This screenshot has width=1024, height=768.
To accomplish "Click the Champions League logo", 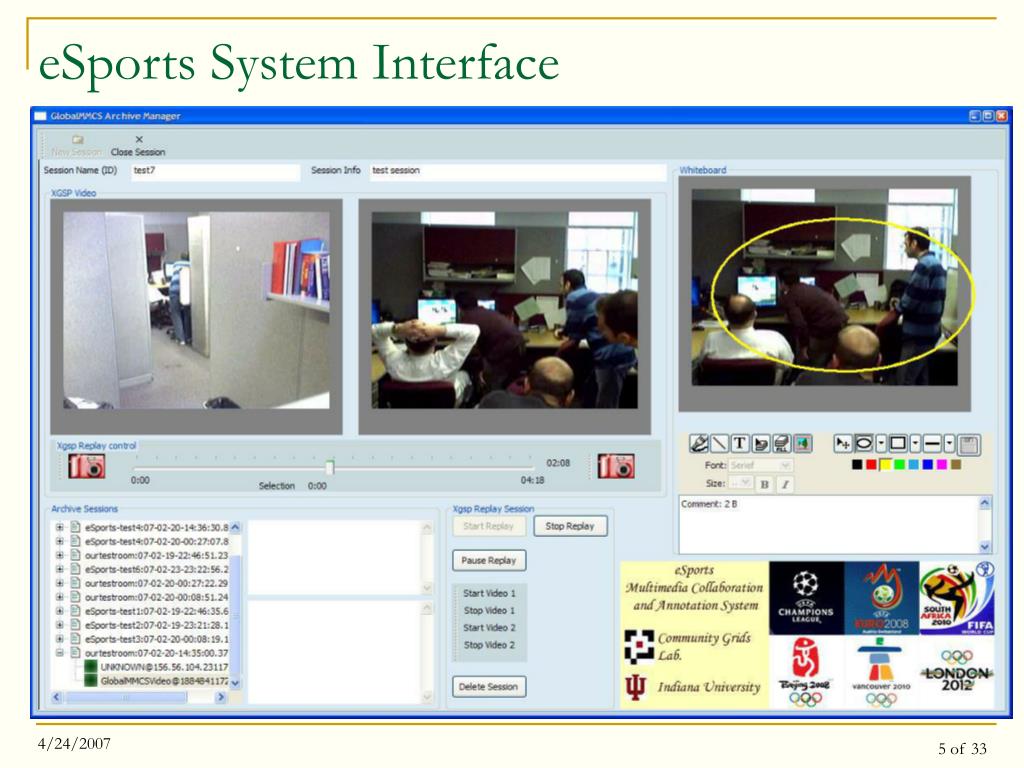I will tap(806, 598).
